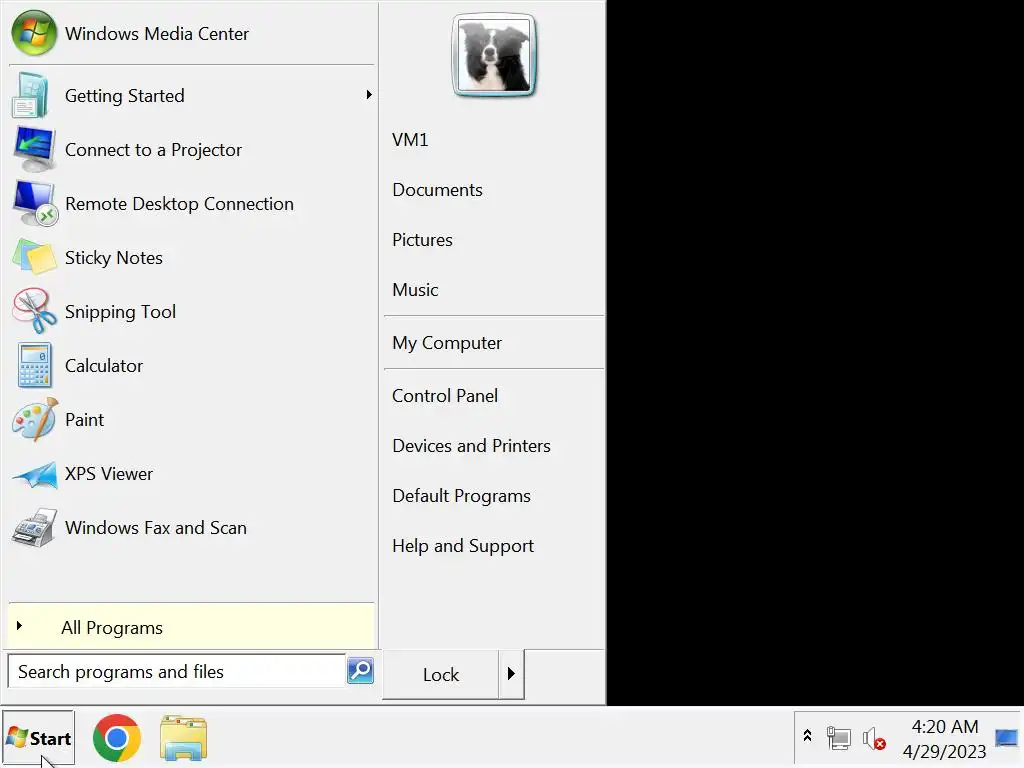Click the Windows Media Center label
Image resolution: width=1024 pixels, height=768 pixels.
click(x=157, y=34)
